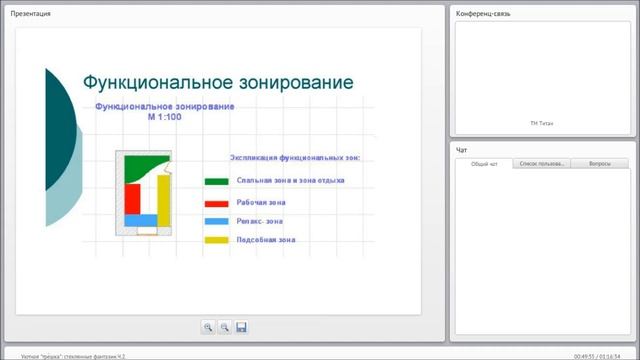The height and width of the screenshot is (360, 640).
Task: Switch to the Общий чат tab
Action: 484,164
